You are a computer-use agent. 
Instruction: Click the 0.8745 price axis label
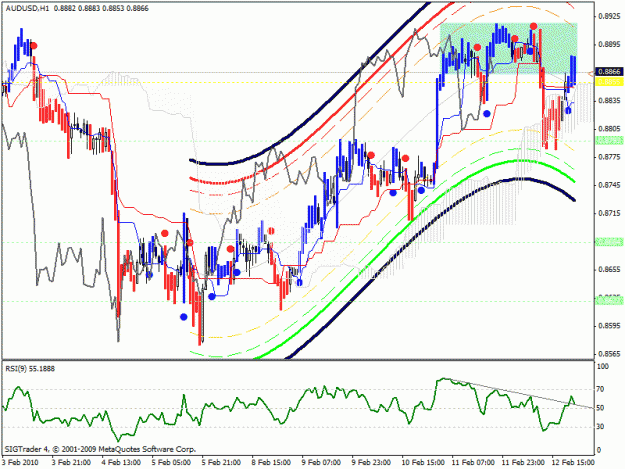pos(610,185)
